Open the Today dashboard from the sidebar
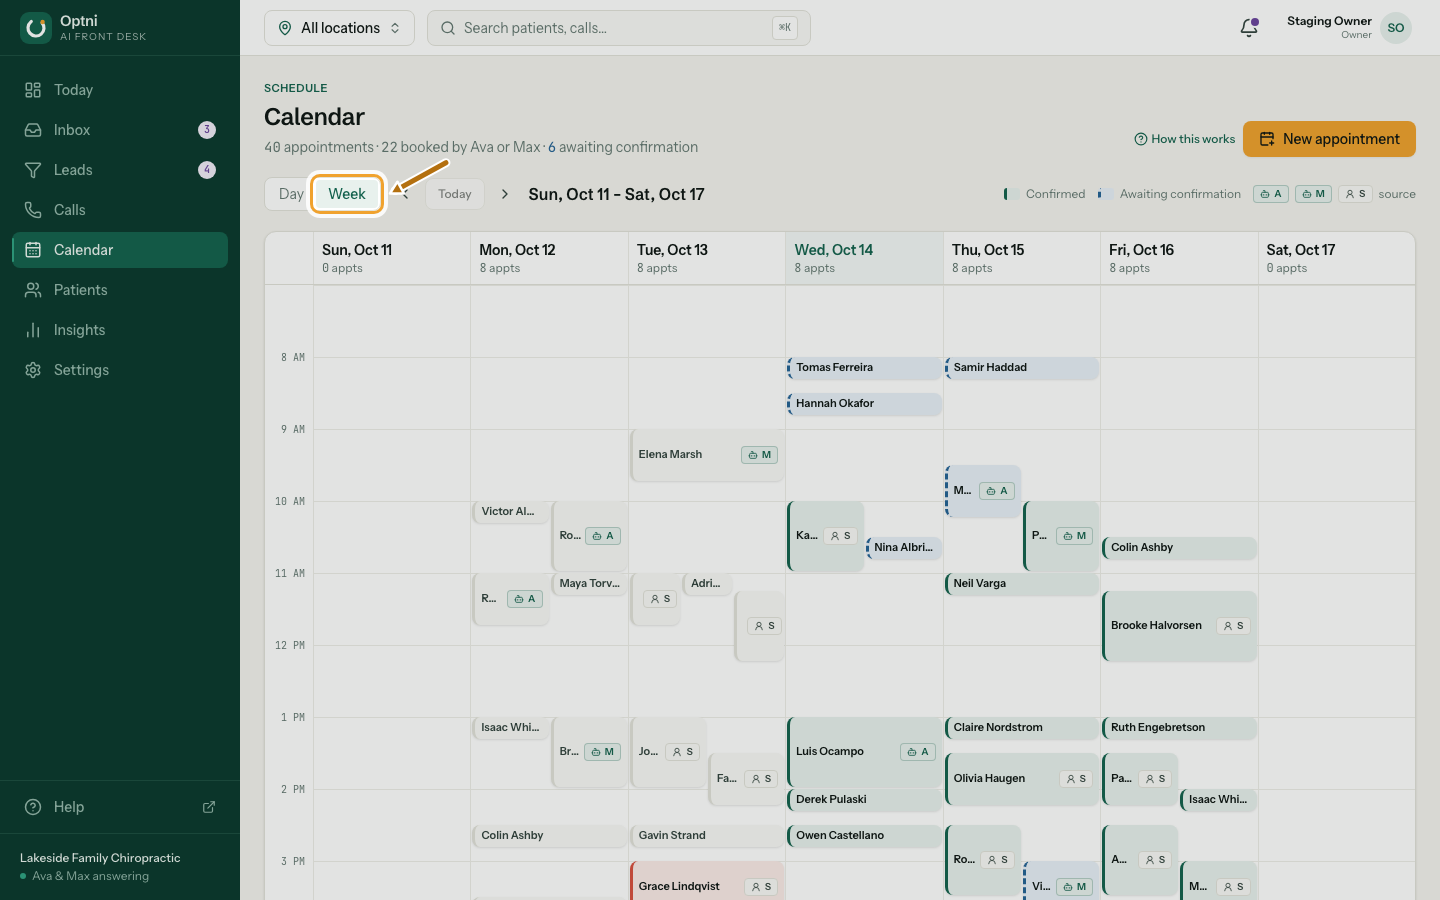The width and height of the screenshot is (1440, 900). 120,90
